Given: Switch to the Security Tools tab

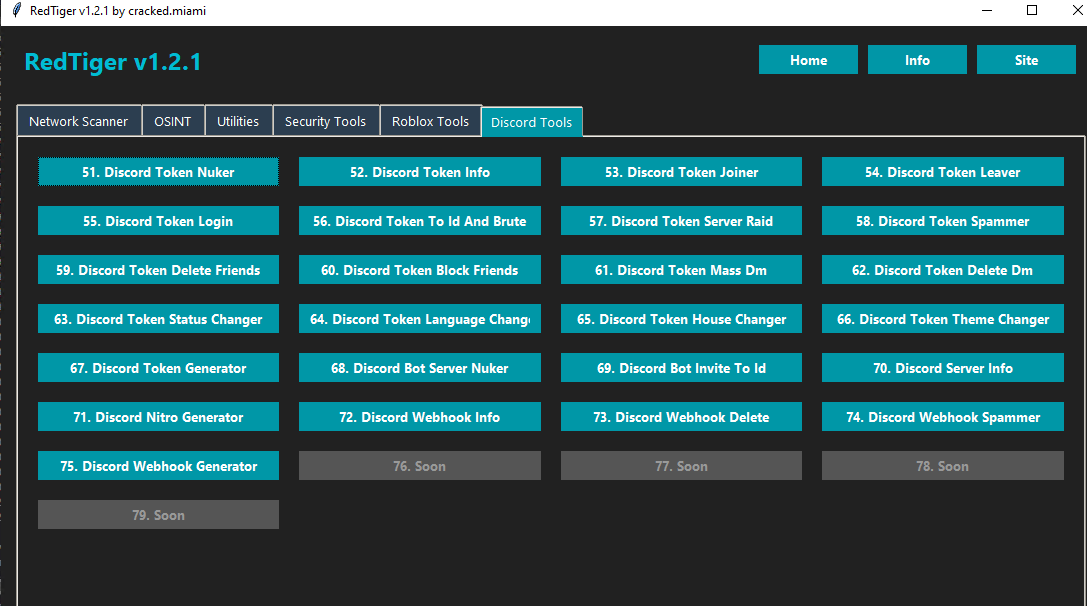Looking at the screenshot, I should pyautogui.click(x=325, y=121).
